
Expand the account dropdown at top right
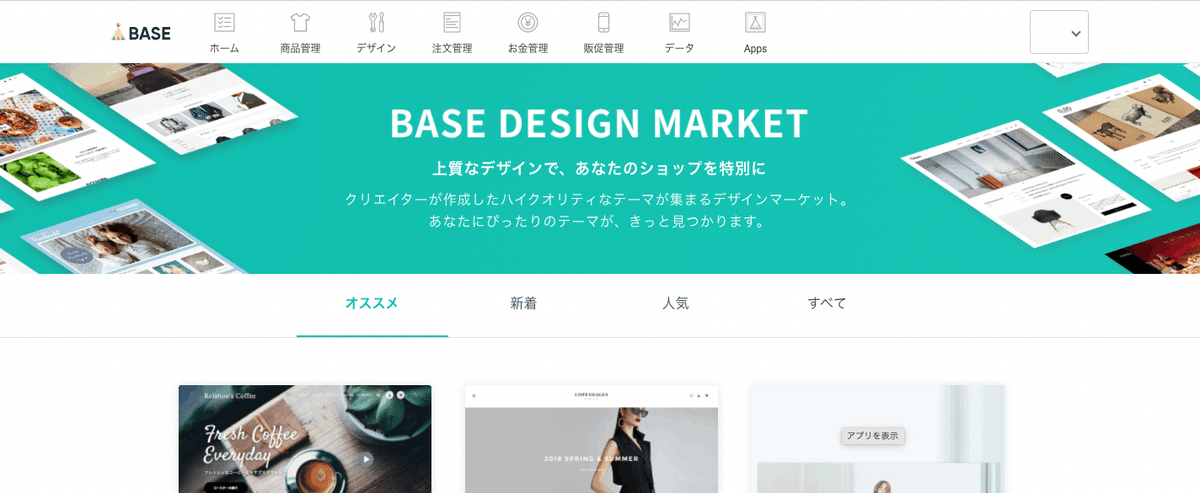(x=1059, y=32)
